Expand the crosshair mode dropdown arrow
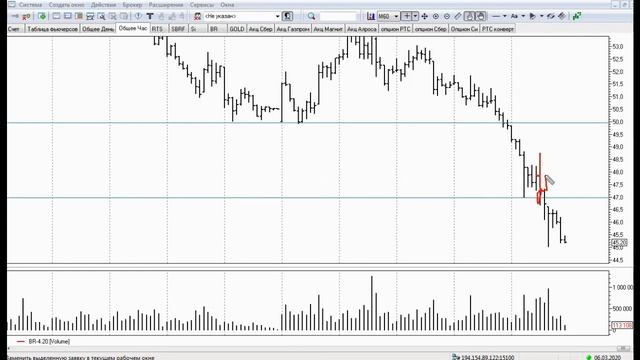 coord(415,16)
